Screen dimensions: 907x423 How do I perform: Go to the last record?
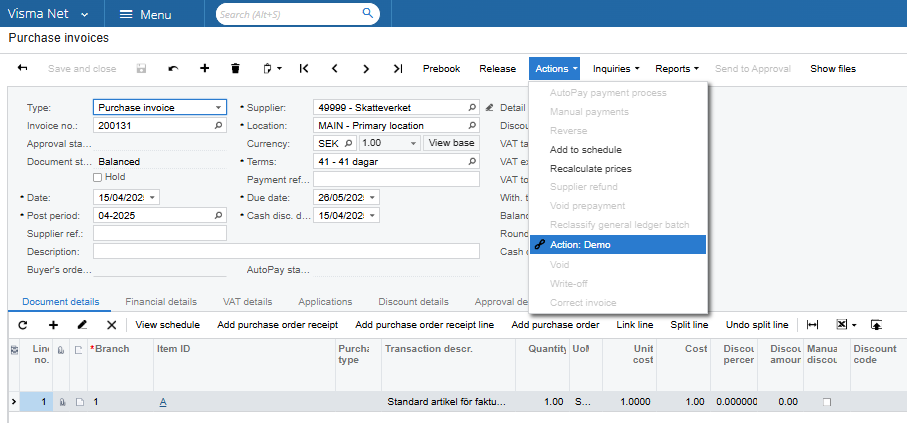tap(398, 69)
